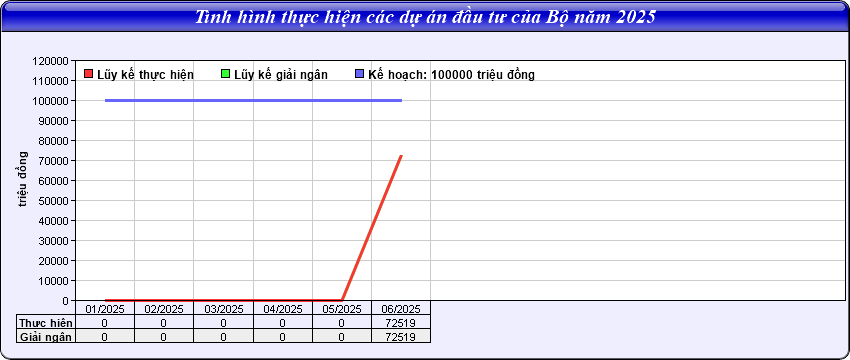Screen dimensions: 850x360
Task: Click the blue plan line at 100000
Action: tap(253, 100)
